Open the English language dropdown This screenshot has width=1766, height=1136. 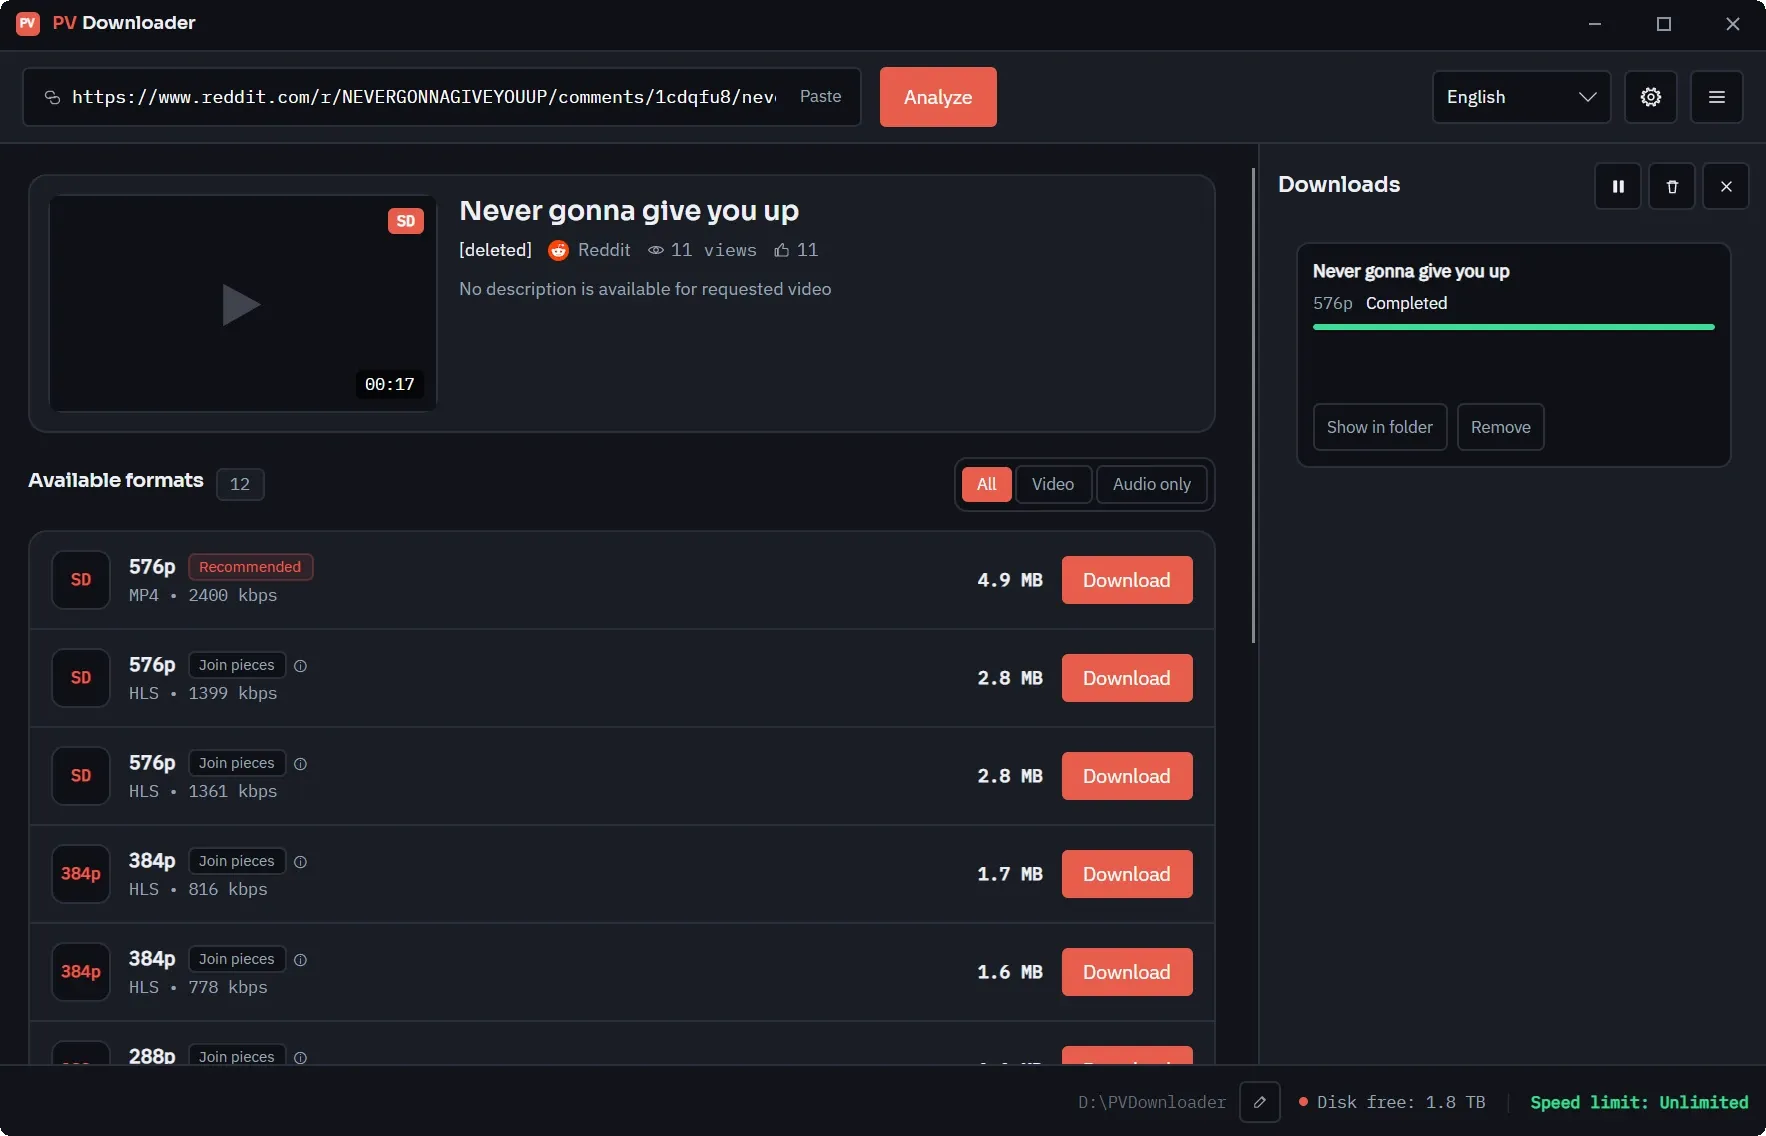pos(1521,97)
